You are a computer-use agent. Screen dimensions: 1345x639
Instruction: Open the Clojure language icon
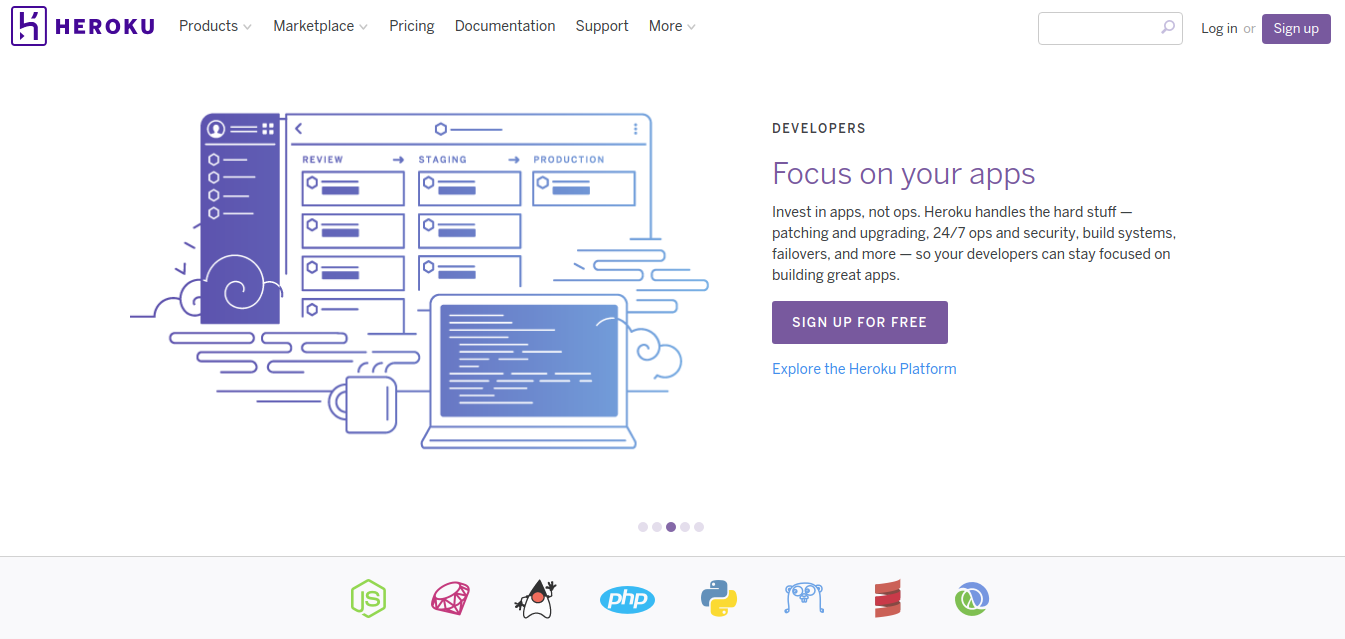[972, 598]
